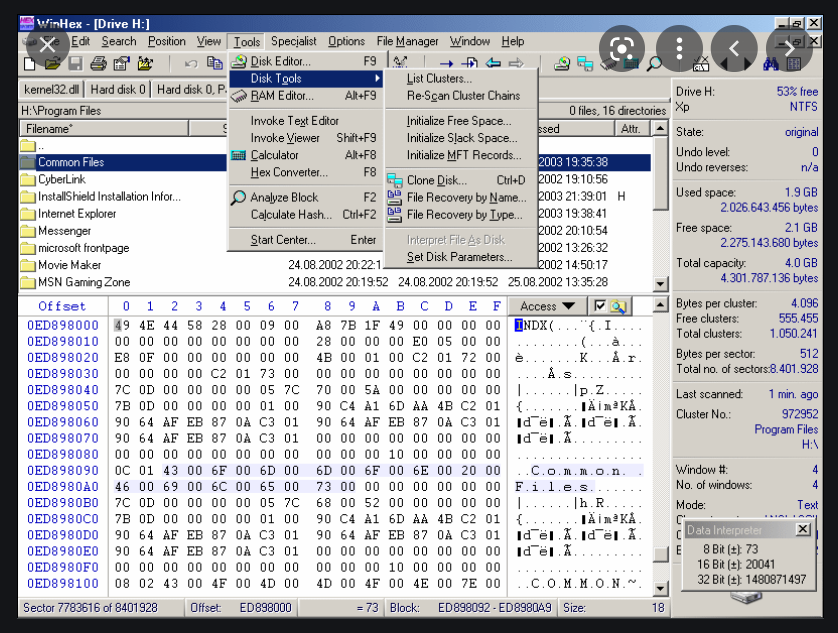Click the Save diskette toolbar icon
The width and height of the screenshot is (838, 633).
(75, 64)
